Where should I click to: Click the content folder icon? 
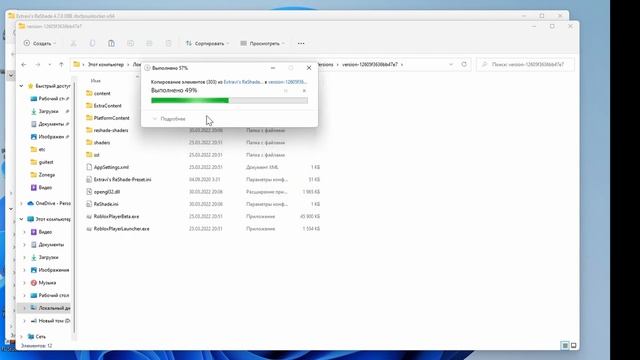(89, 93)
